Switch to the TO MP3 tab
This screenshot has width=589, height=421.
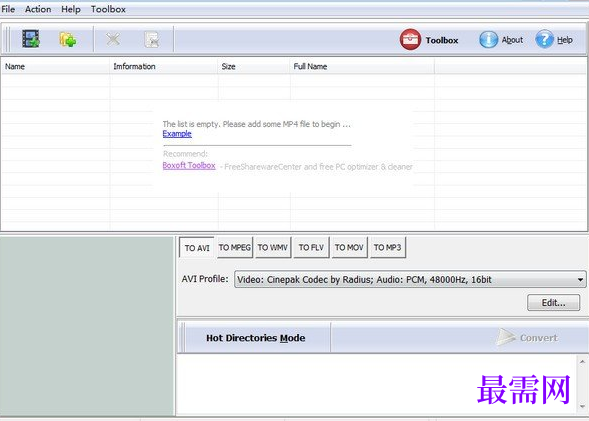[x=388, y=247]
